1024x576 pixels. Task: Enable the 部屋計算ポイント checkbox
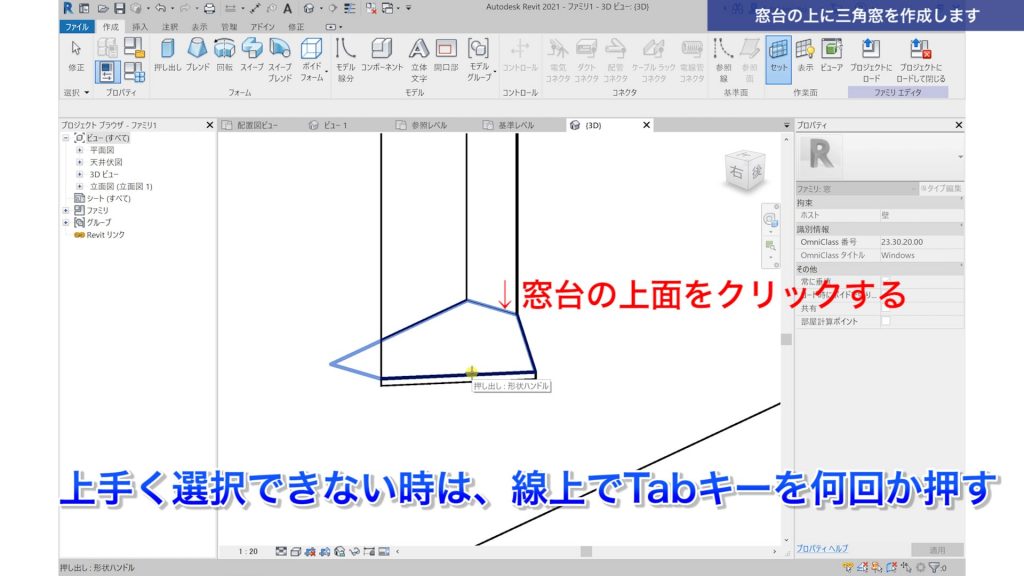[887, 320]
